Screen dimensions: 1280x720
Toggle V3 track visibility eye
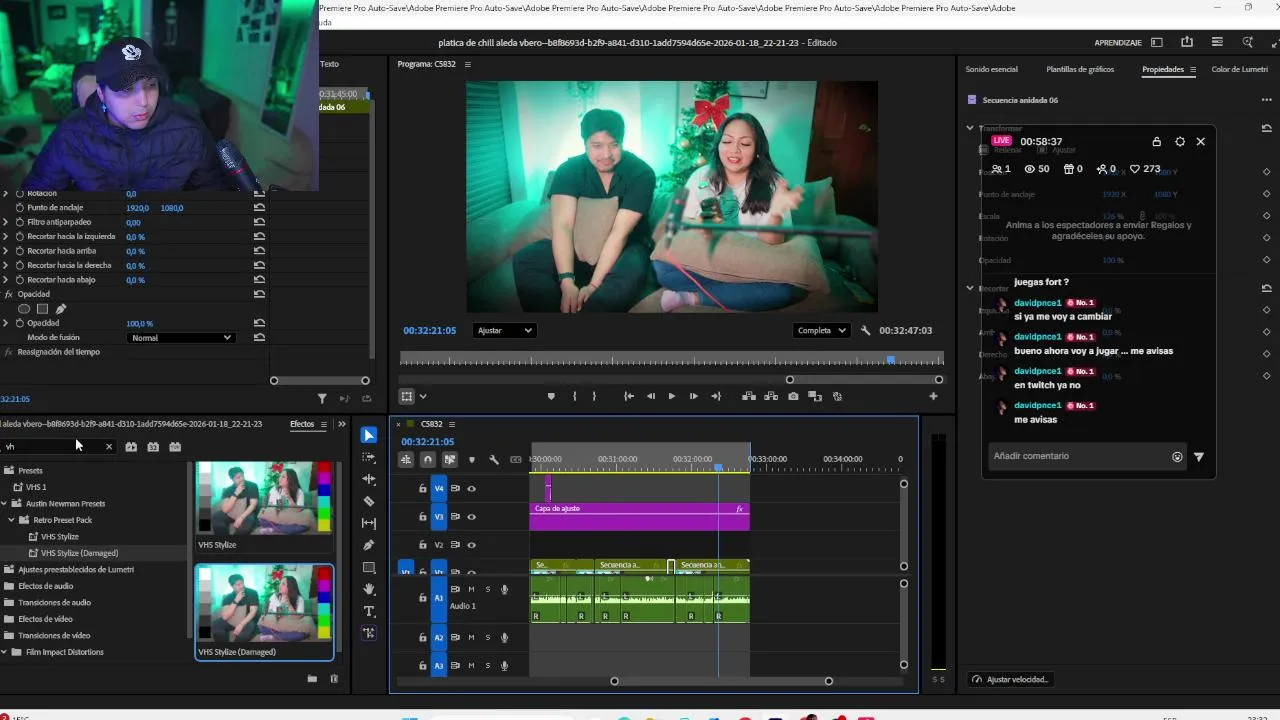pos(471,517)
